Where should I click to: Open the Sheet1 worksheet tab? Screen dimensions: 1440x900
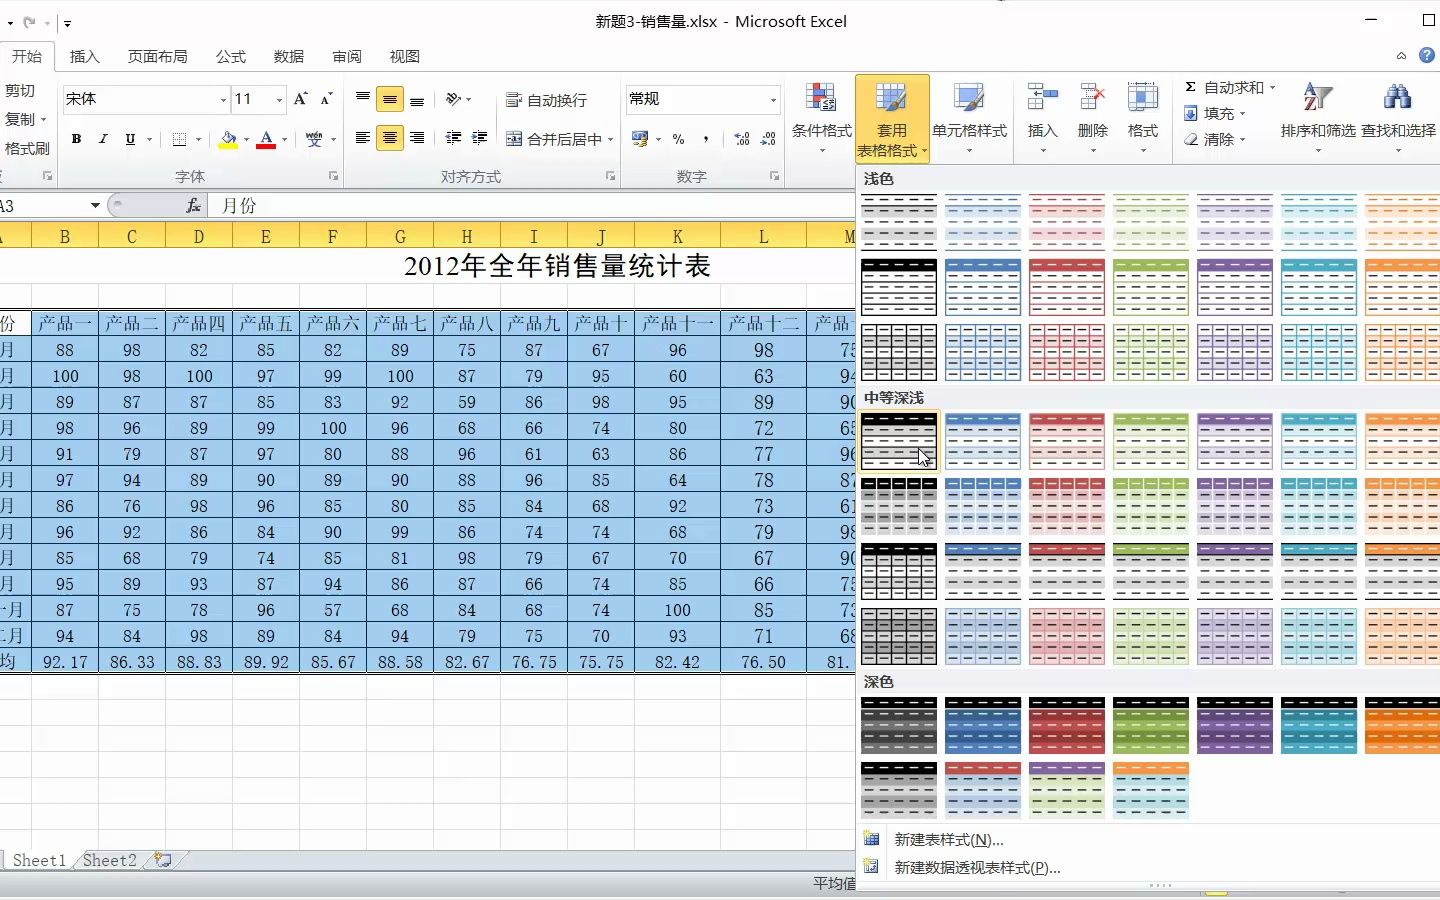(x=39, y=860)
